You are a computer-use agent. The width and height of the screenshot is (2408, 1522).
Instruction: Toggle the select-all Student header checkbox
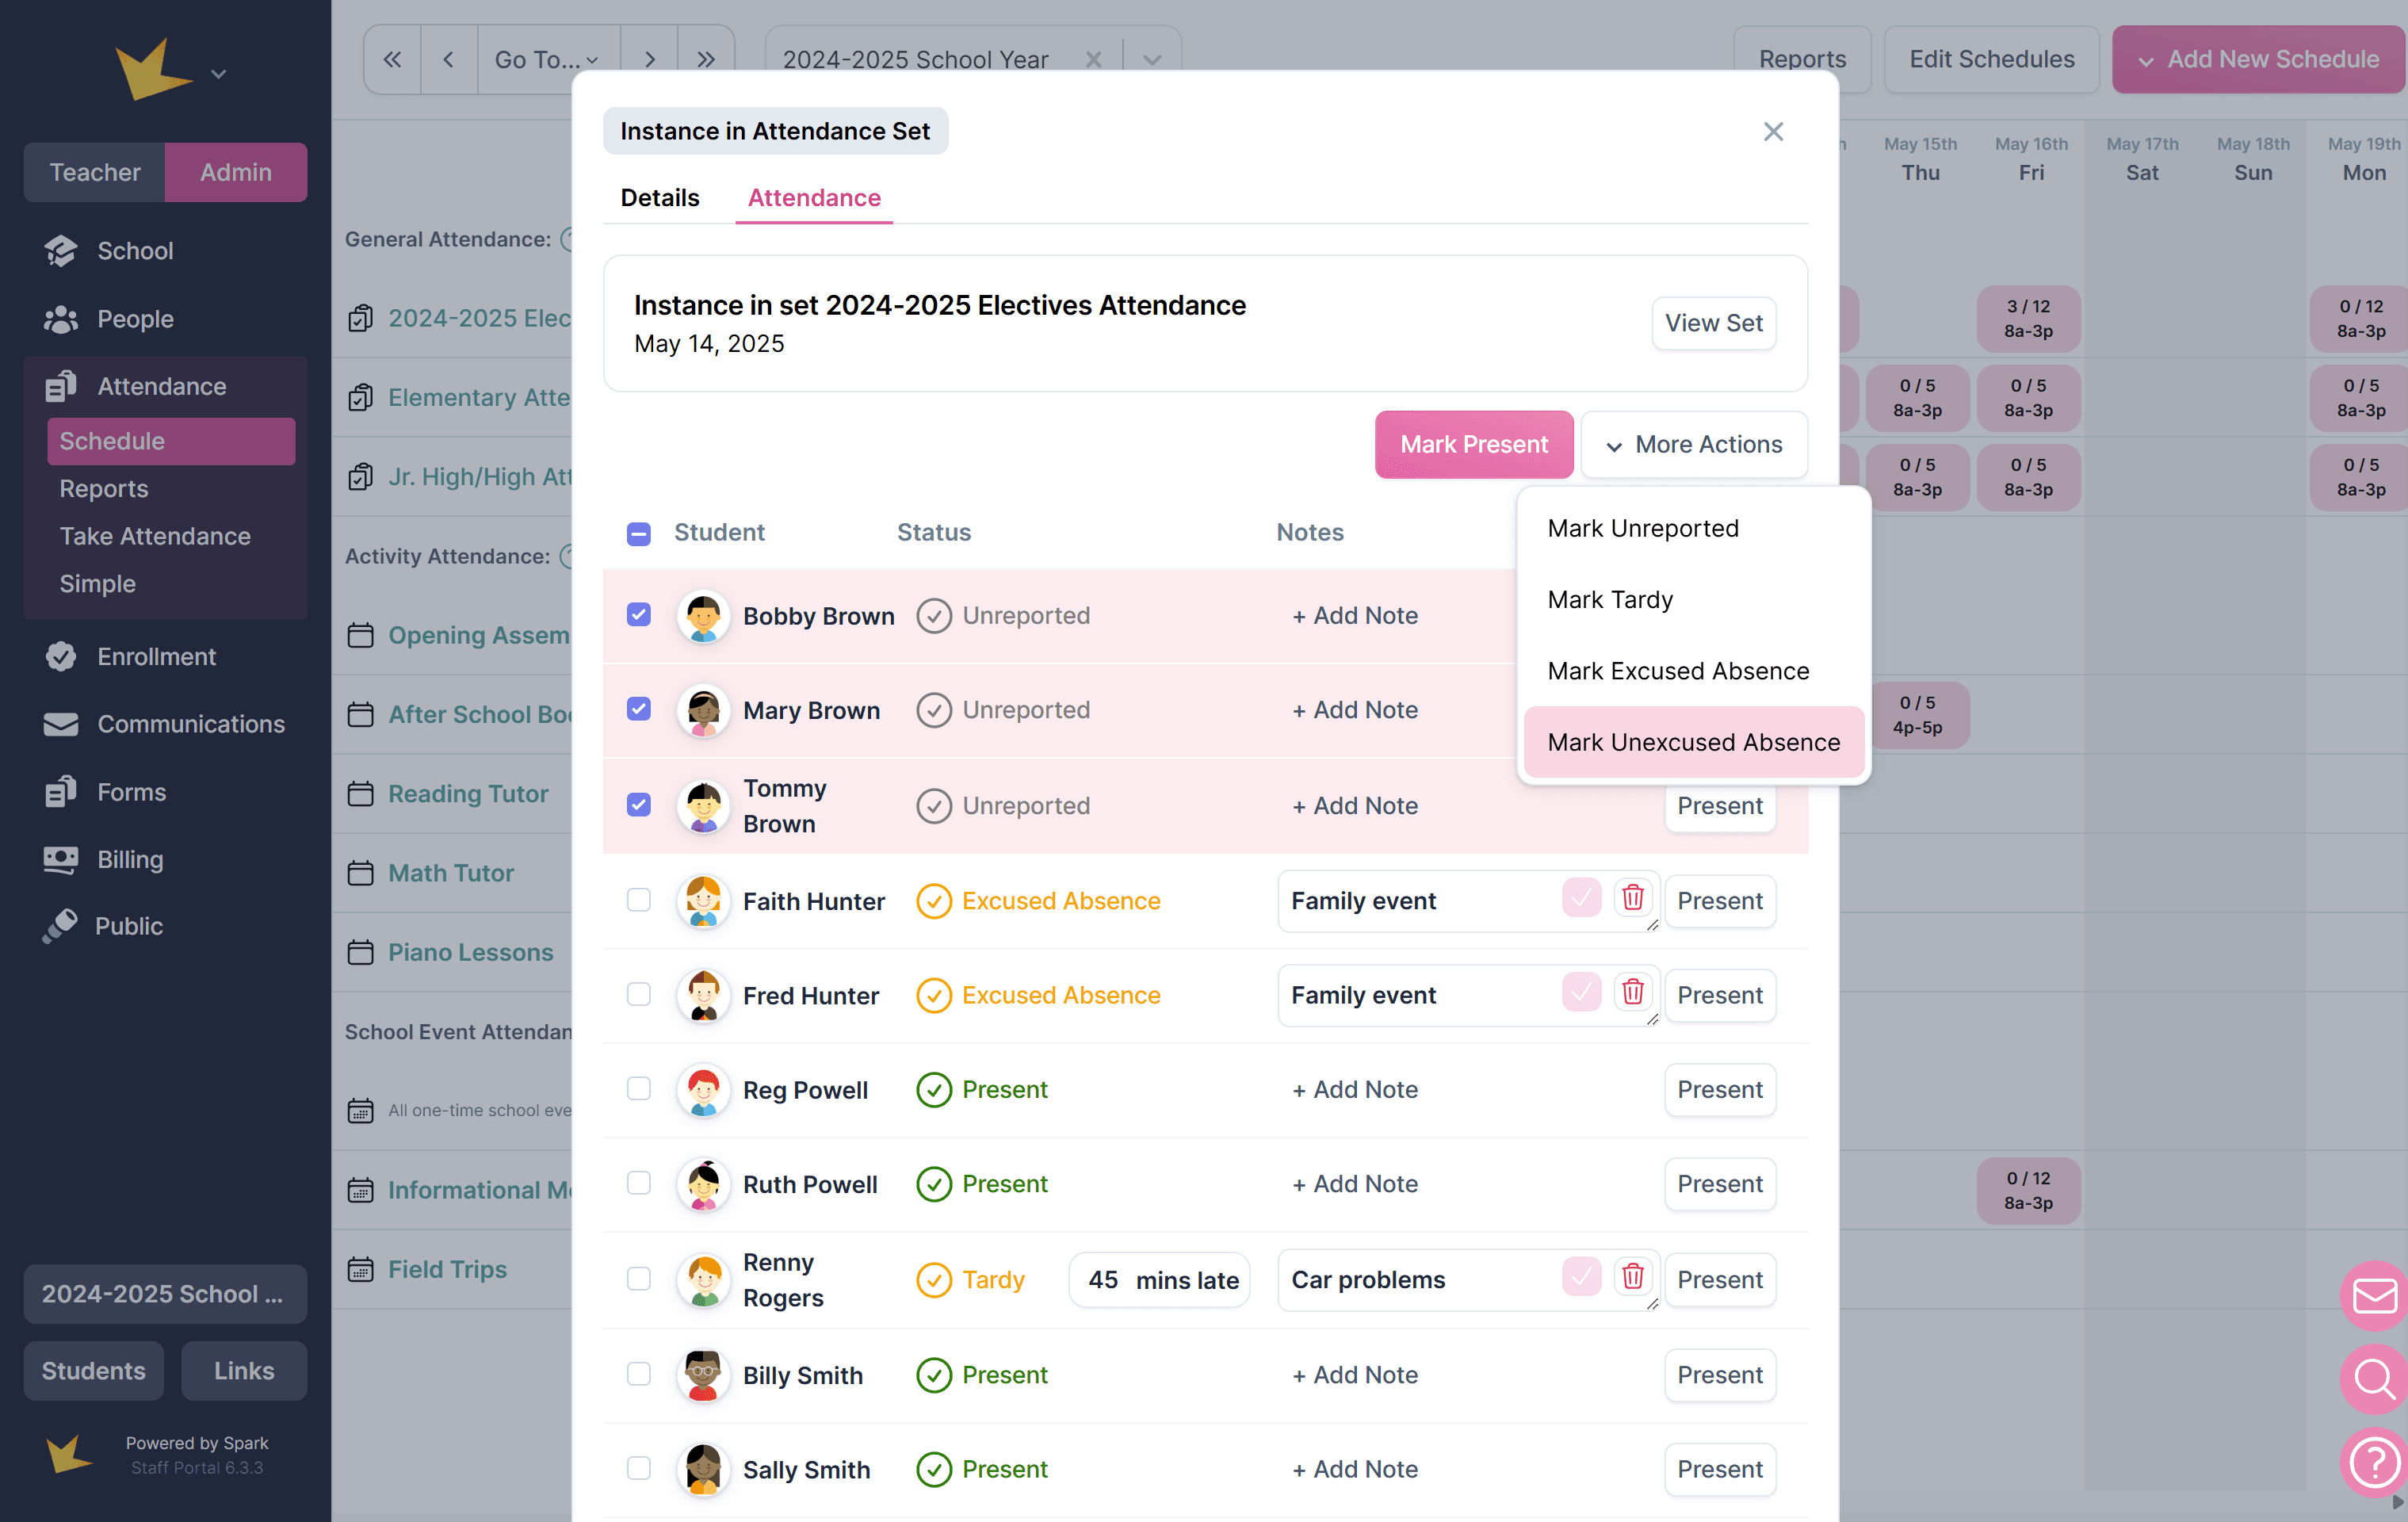click(x=638, y=533)
